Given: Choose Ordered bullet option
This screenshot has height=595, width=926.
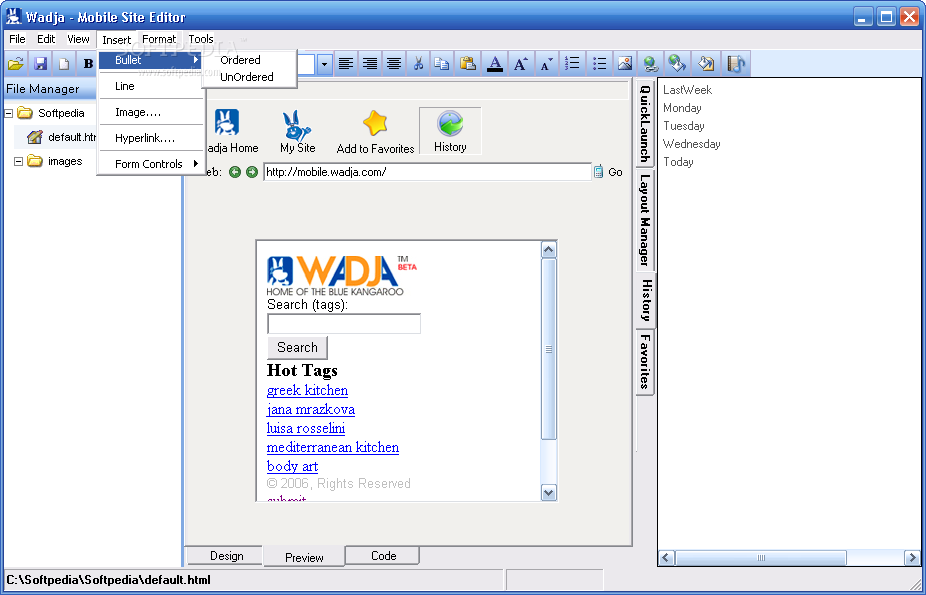Looking at the screenshot, I should coord(240,60).
